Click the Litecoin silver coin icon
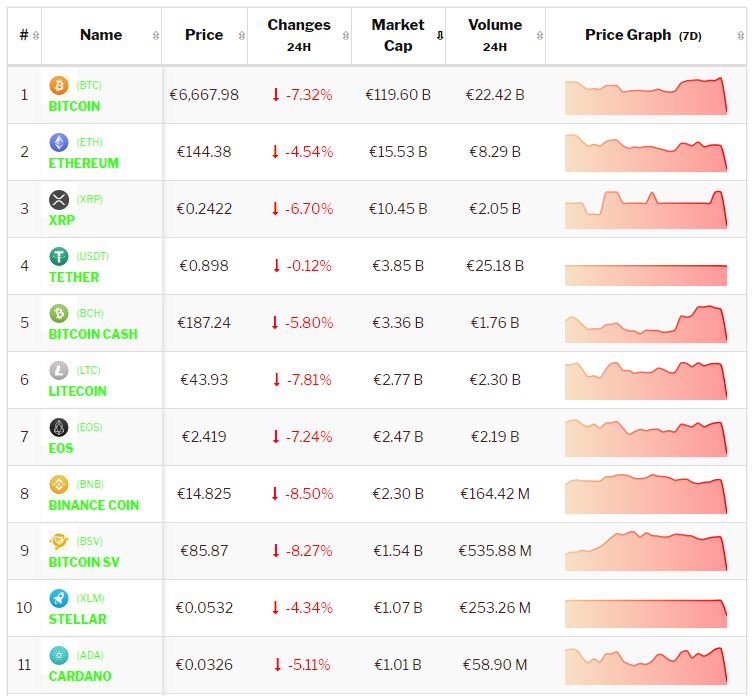 [59, 371]
